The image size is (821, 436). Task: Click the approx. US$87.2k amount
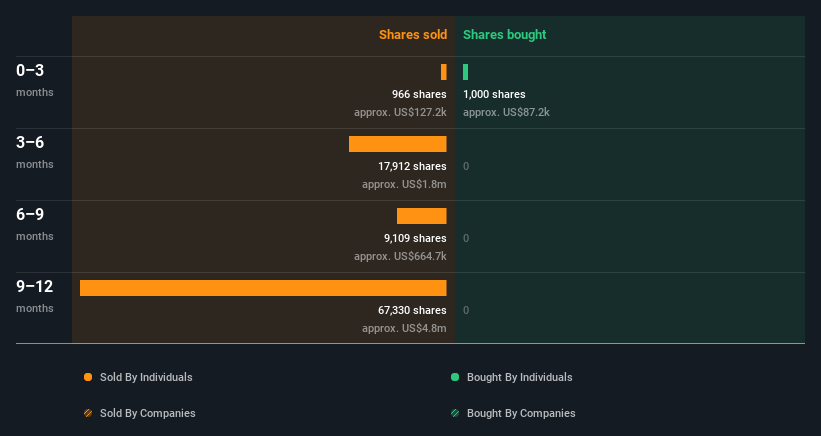(506, 112)
